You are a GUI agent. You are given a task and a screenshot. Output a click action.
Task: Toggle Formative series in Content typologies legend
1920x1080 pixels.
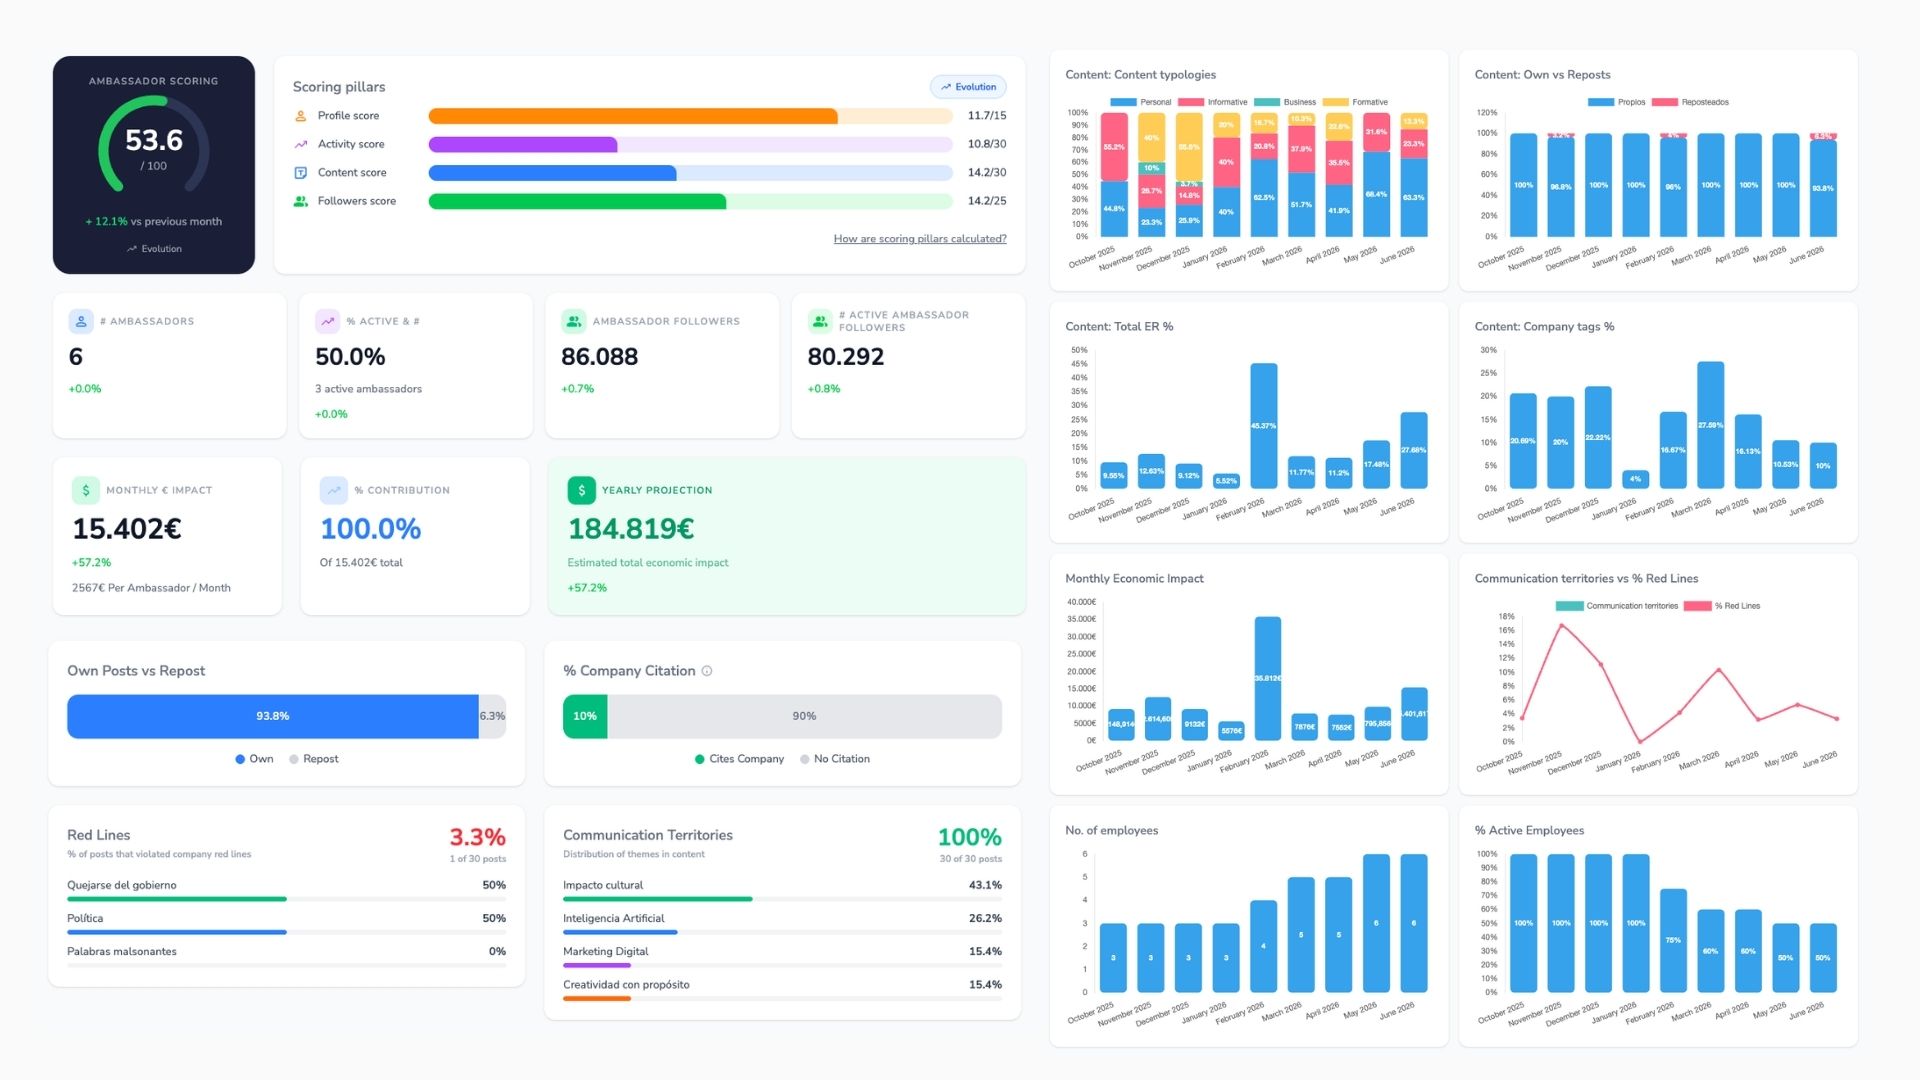pyautogui.click(x=1355, y=102)
